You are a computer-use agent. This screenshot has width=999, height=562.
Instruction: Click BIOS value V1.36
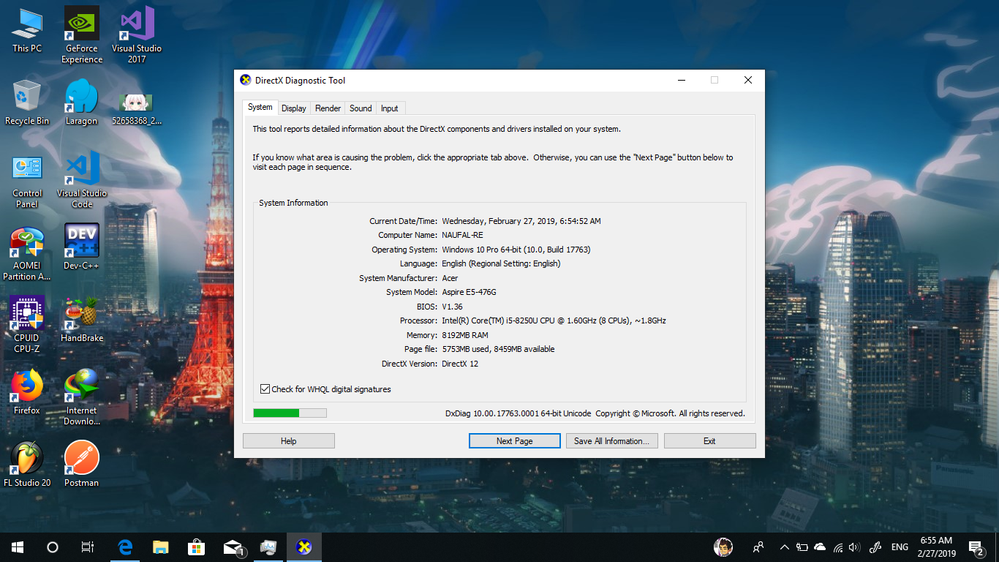[452, 306]
